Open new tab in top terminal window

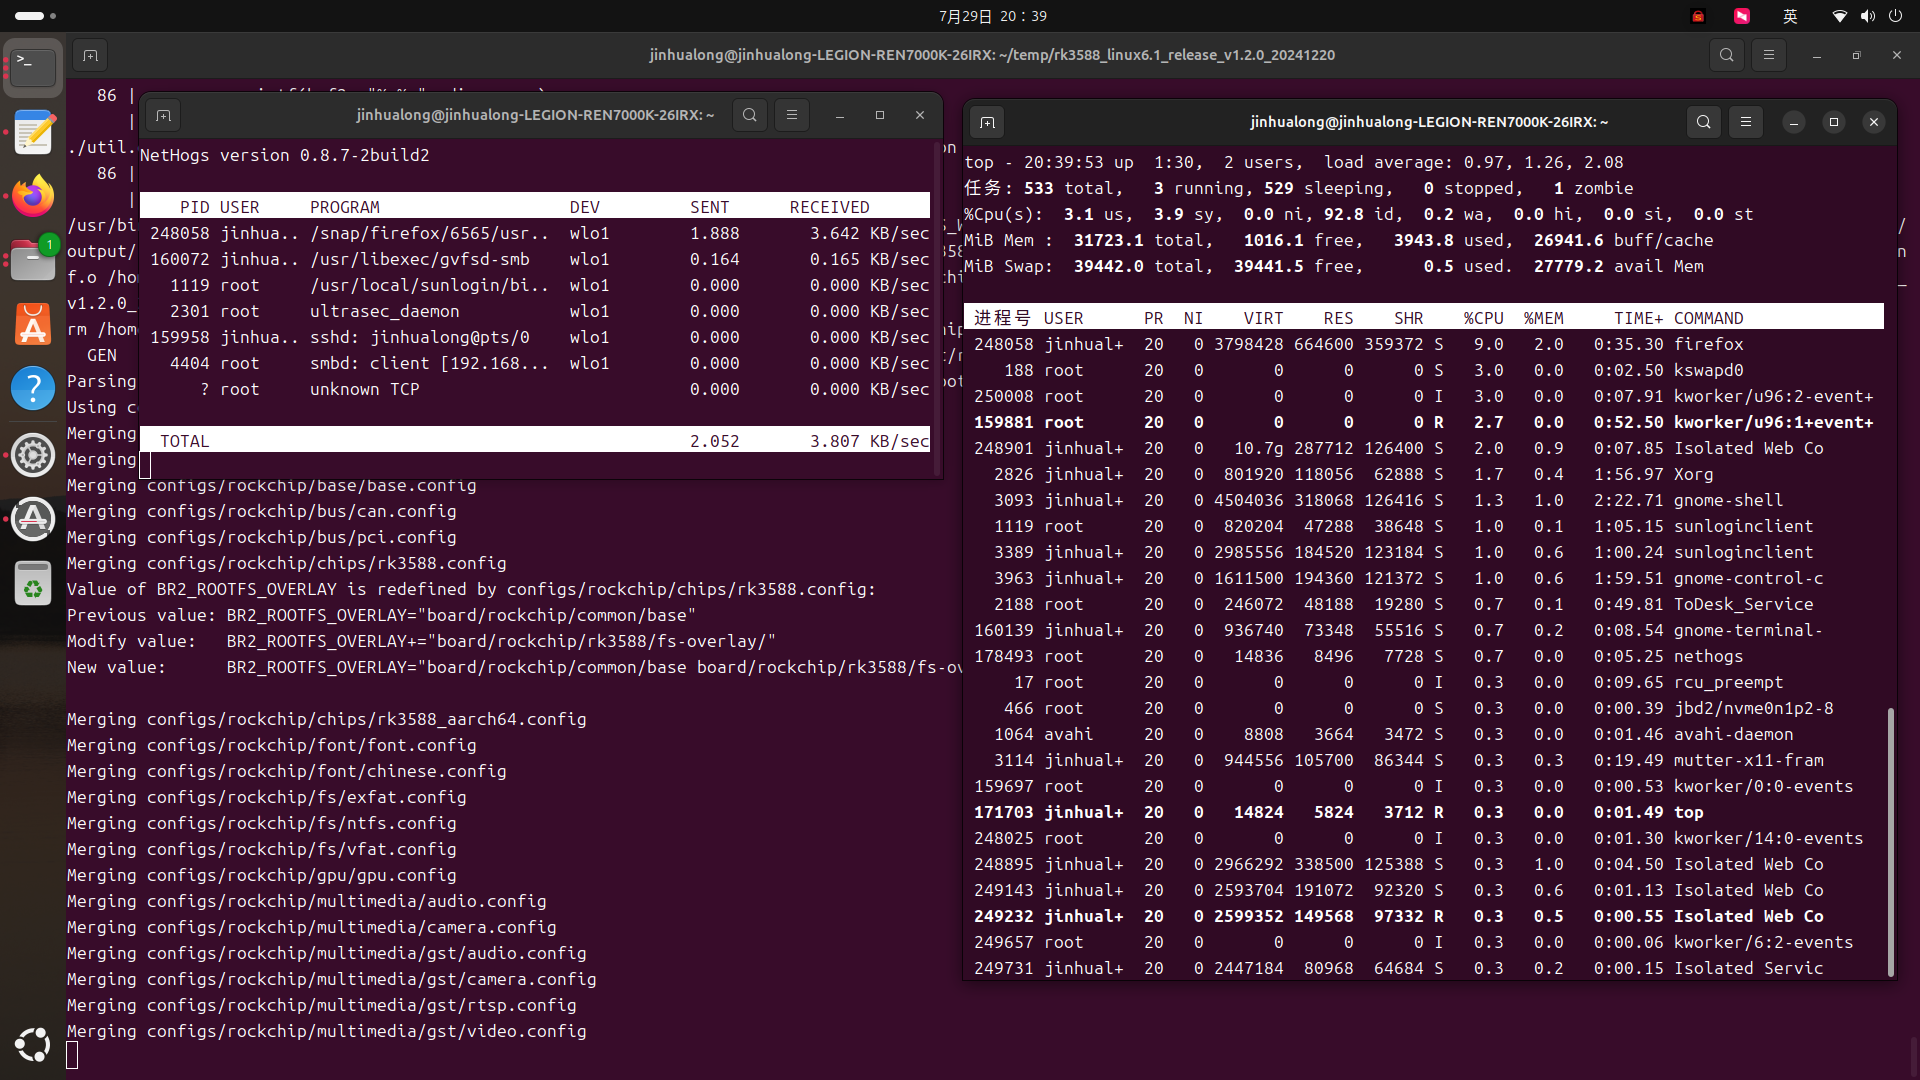(x=987, y=123)
